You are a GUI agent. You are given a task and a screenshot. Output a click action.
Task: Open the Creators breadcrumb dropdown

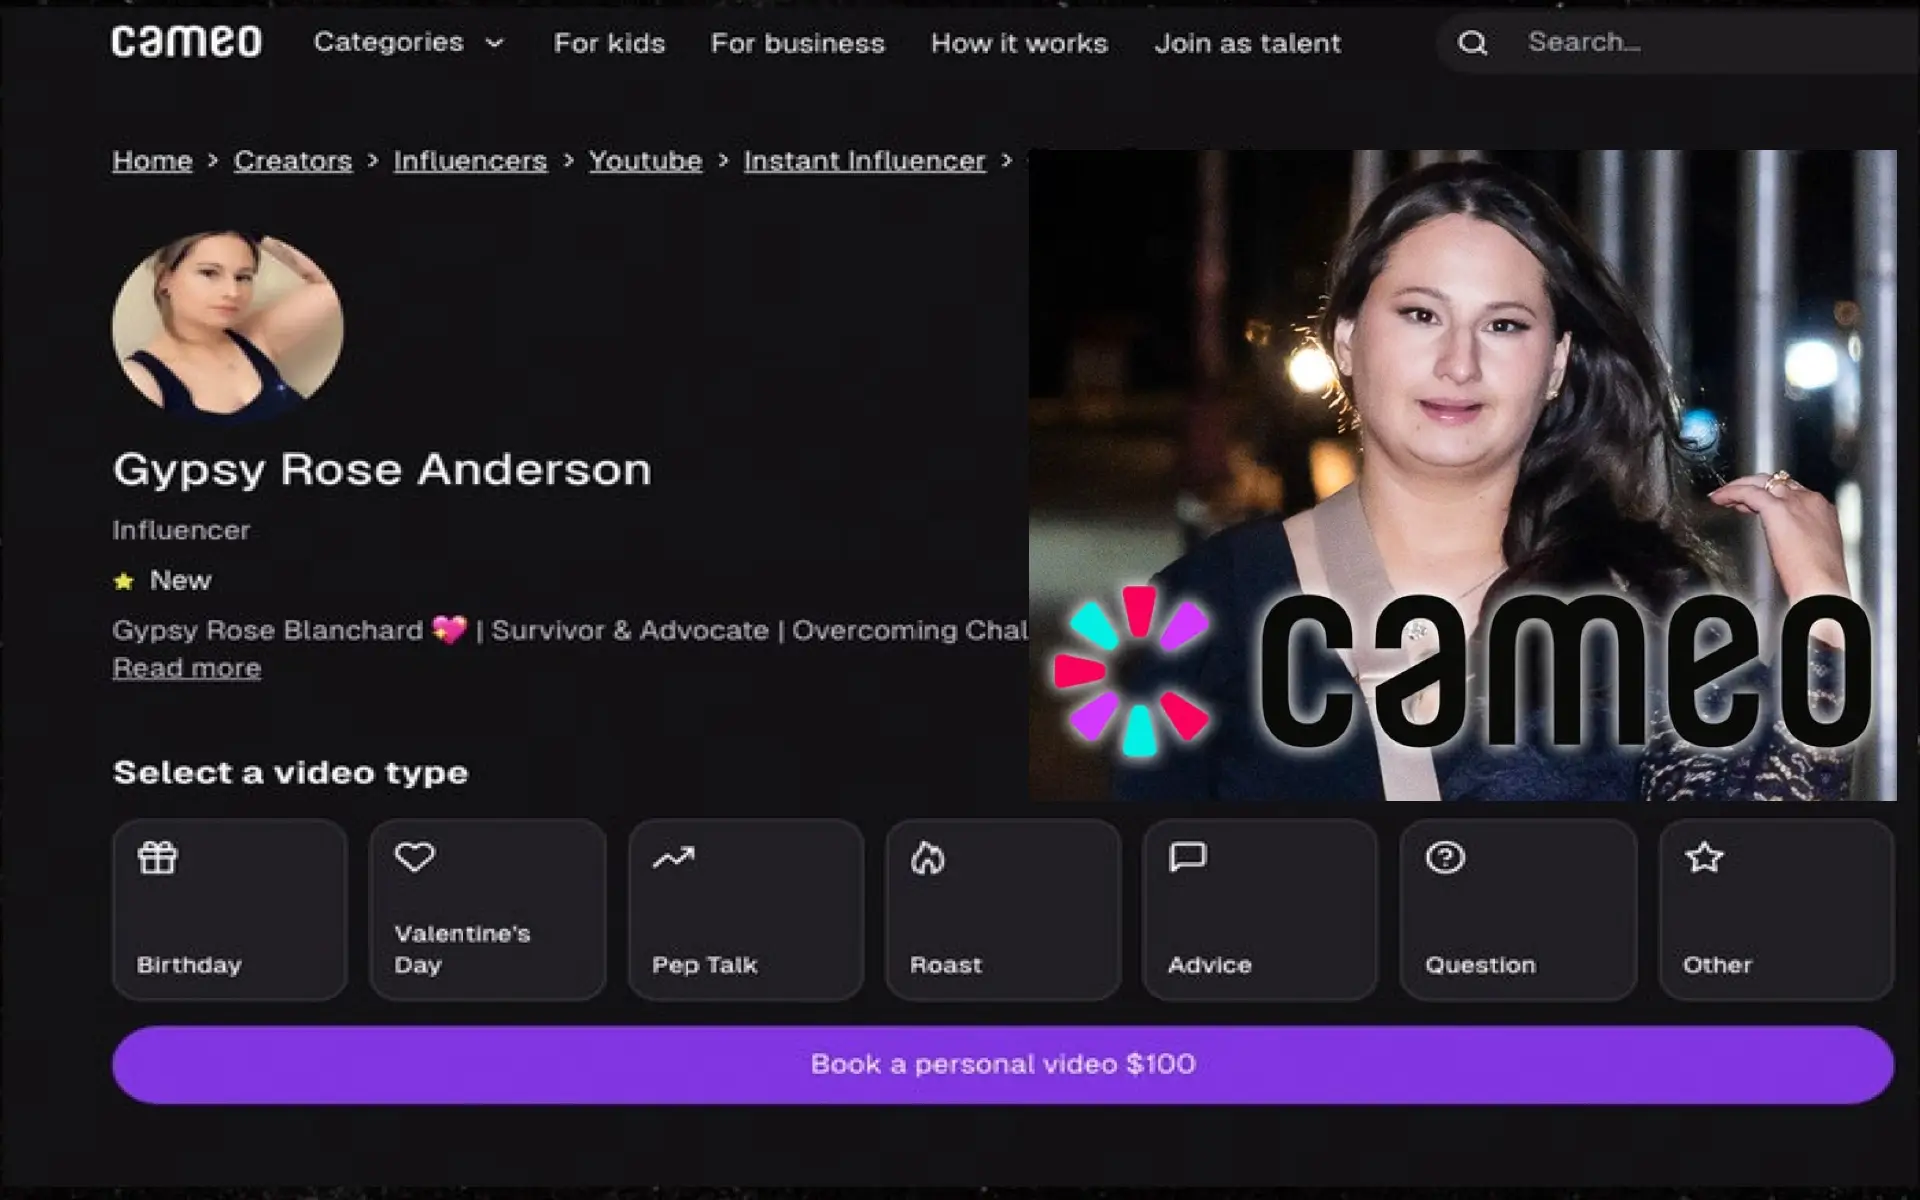coord(292,160)
